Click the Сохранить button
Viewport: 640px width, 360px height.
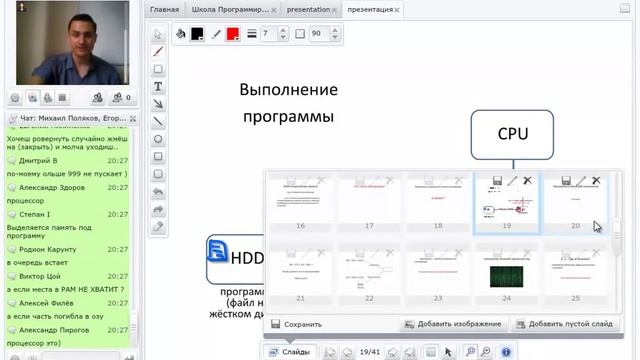(297, 324)
